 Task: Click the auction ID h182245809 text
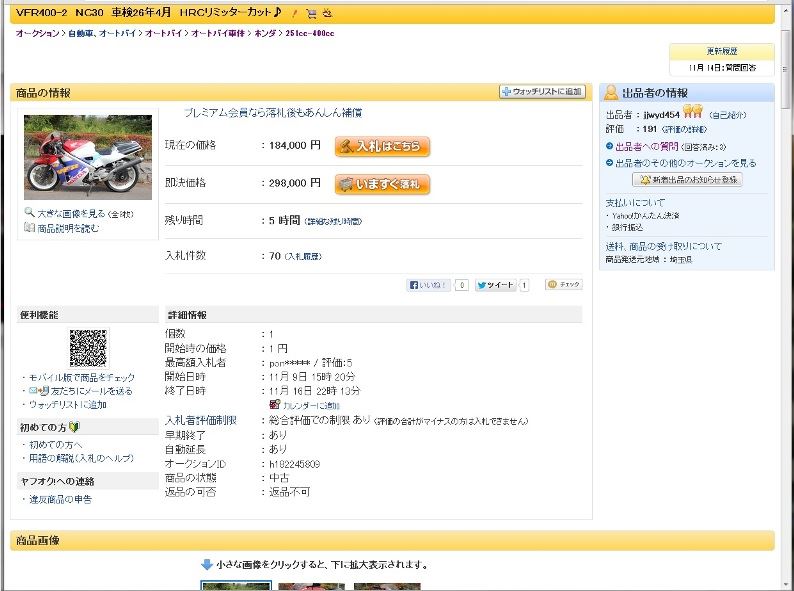294,464
